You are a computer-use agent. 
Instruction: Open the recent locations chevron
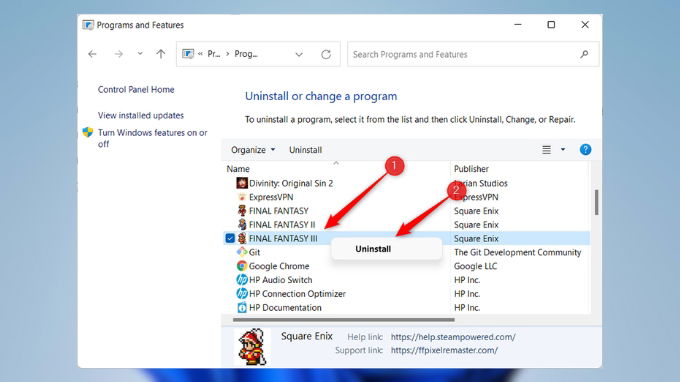(140, 54)
